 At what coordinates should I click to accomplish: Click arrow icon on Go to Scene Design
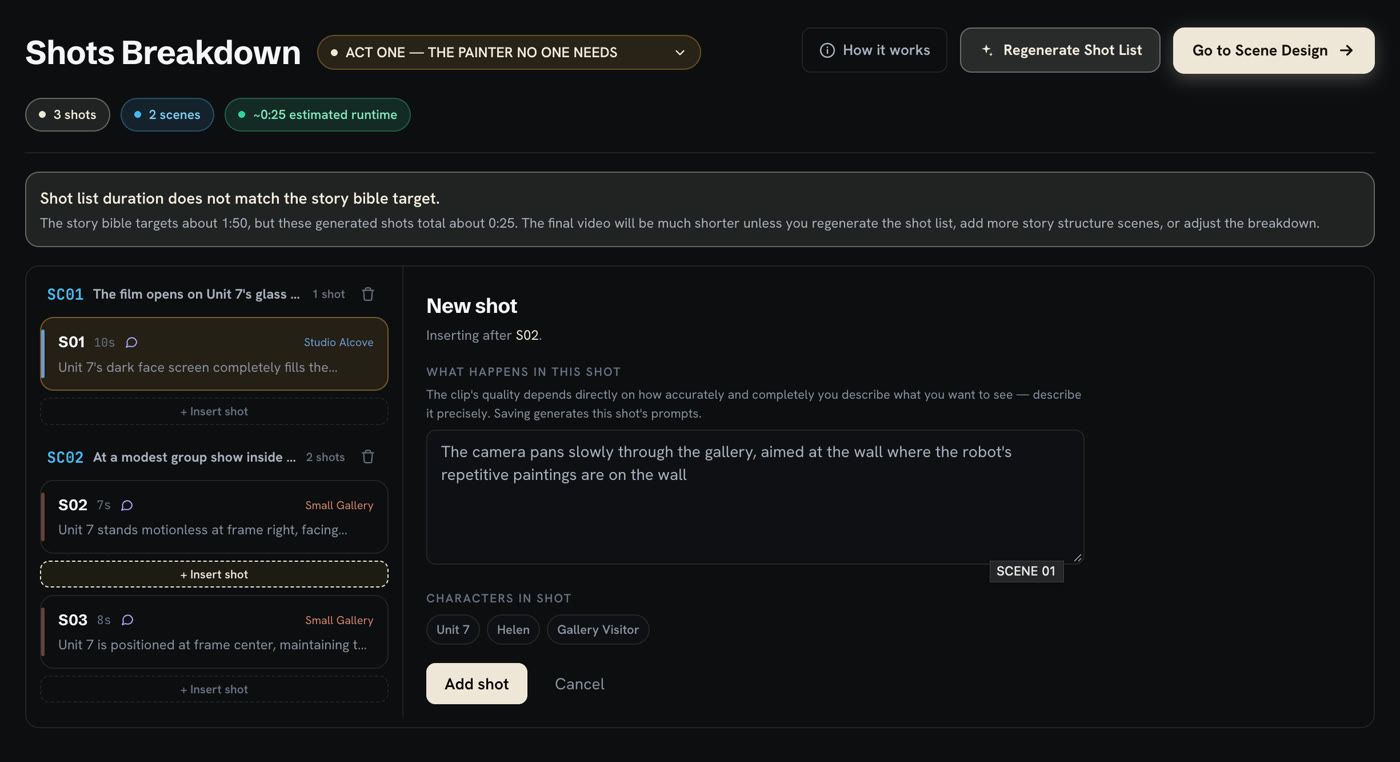1346,50
